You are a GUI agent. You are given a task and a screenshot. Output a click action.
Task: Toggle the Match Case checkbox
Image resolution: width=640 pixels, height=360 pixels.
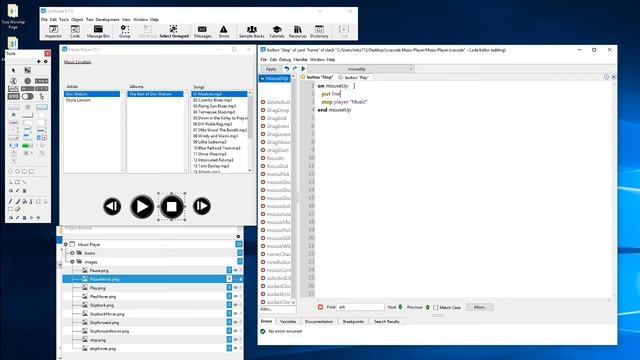tap(436, 307)
